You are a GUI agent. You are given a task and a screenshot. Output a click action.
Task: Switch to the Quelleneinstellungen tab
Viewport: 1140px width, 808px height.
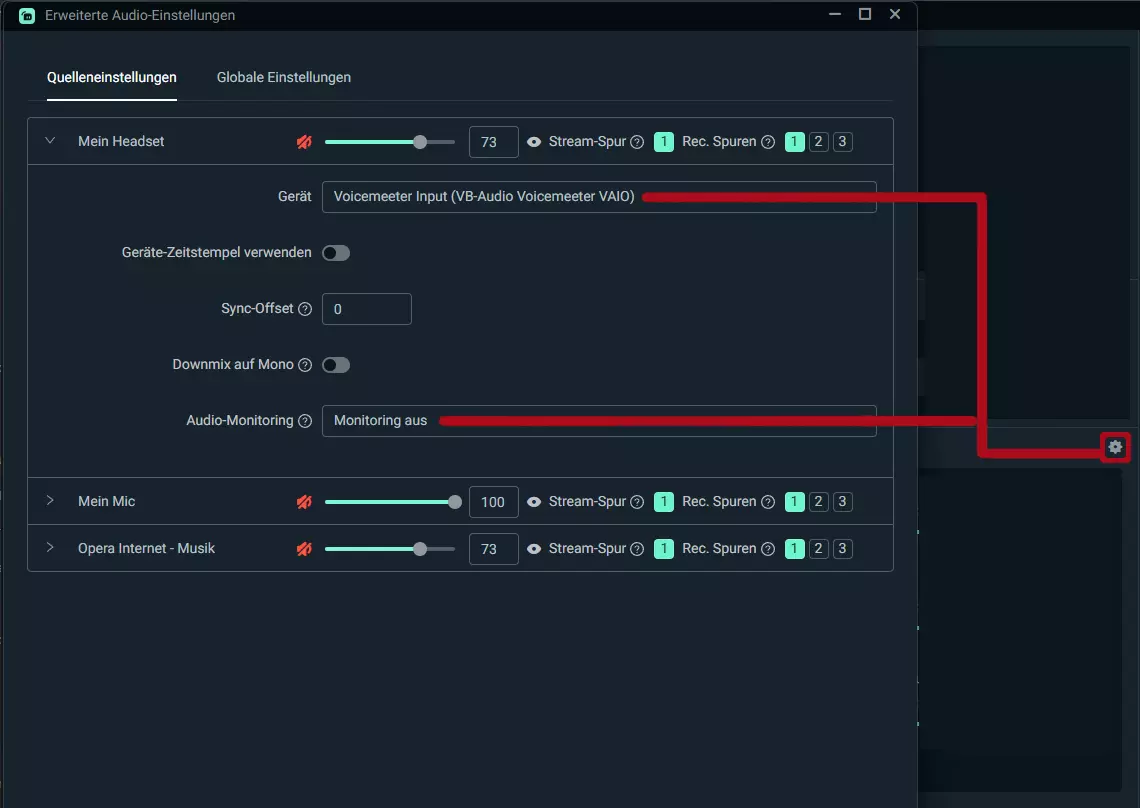click(x=112, y=78)
